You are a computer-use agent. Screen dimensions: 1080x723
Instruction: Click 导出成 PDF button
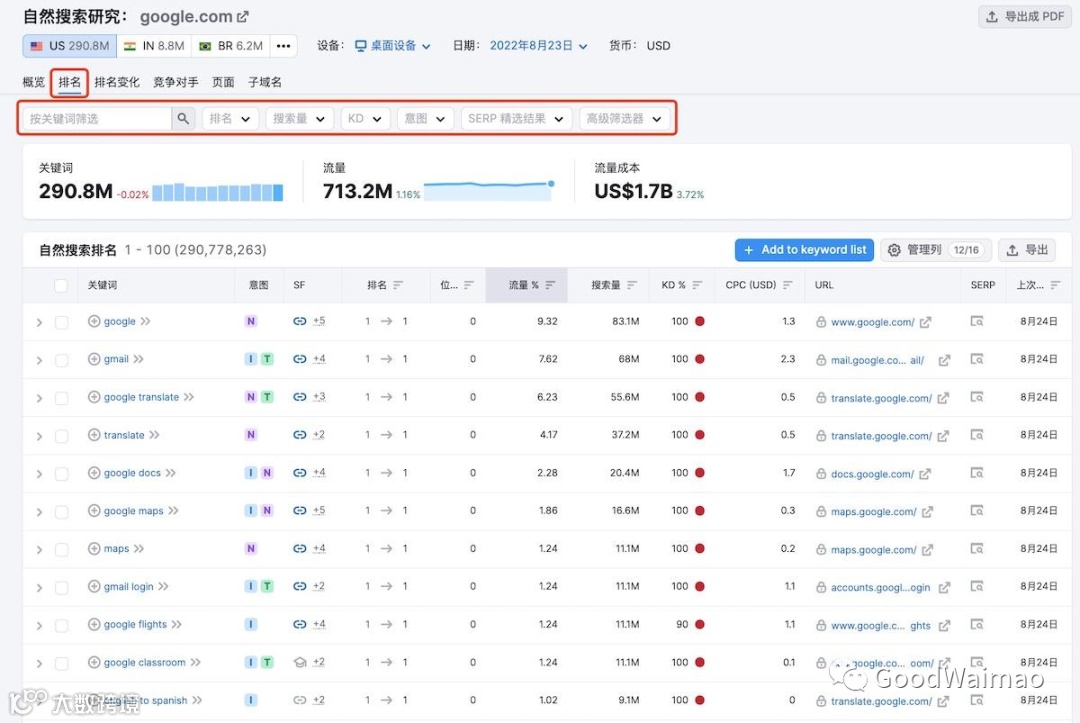1025,17
